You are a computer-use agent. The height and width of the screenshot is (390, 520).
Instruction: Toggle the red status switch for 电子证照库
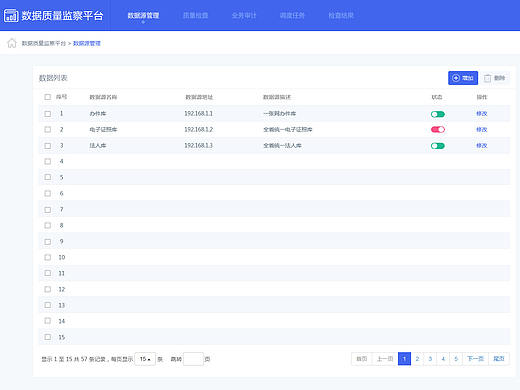coord(438,129)
